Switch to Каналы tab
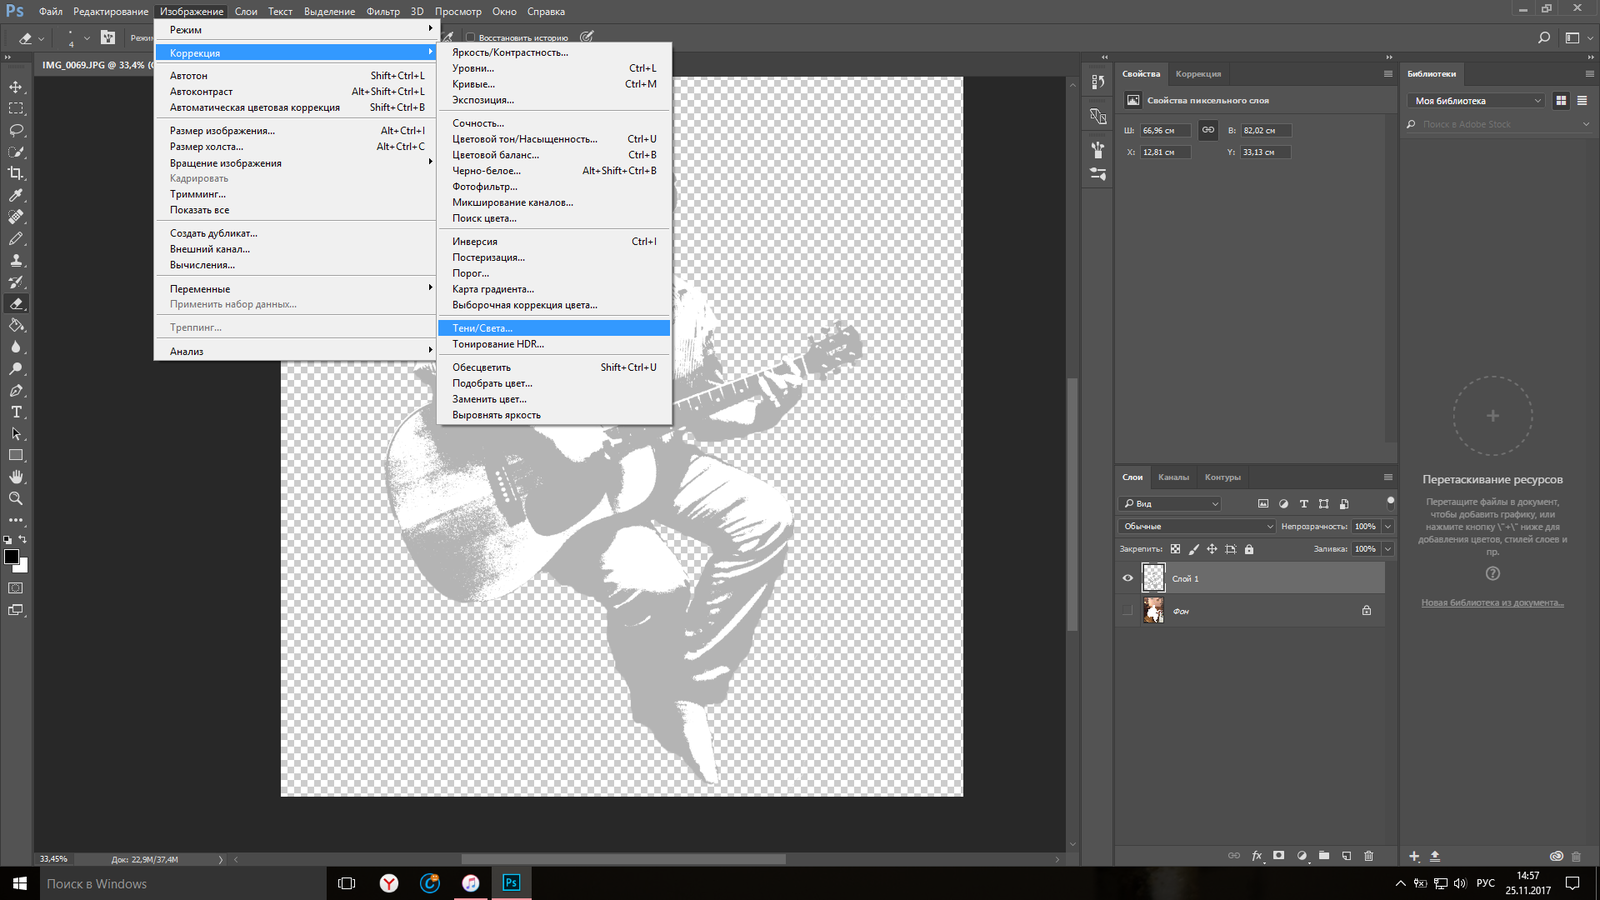This screenshot has height=900, width=1600. (1174, 477)
